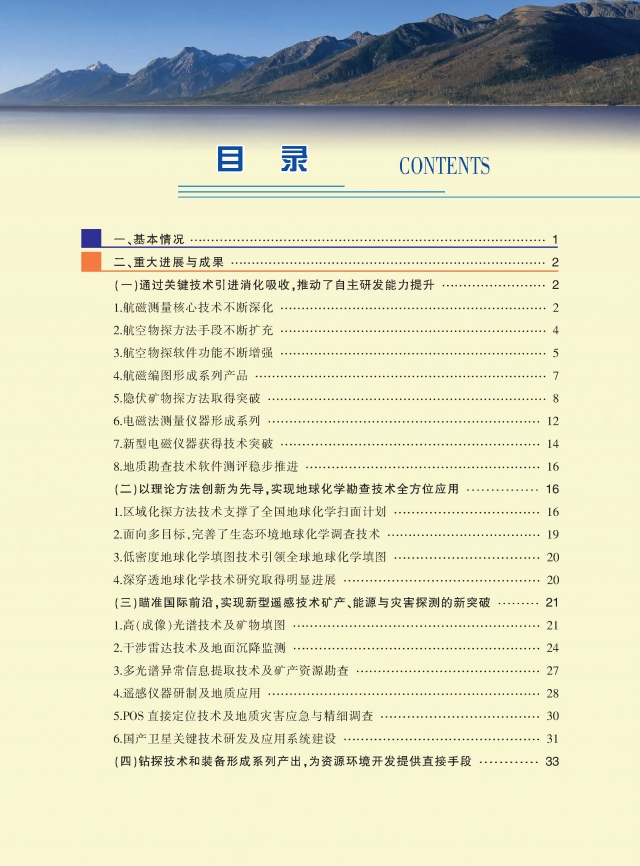Click the CONTENTS title text

(444, 167)
